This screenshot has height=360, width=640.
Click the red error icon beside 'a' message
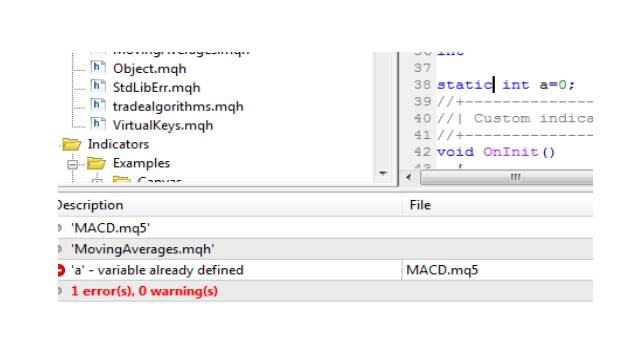click(x=61, y=270)
